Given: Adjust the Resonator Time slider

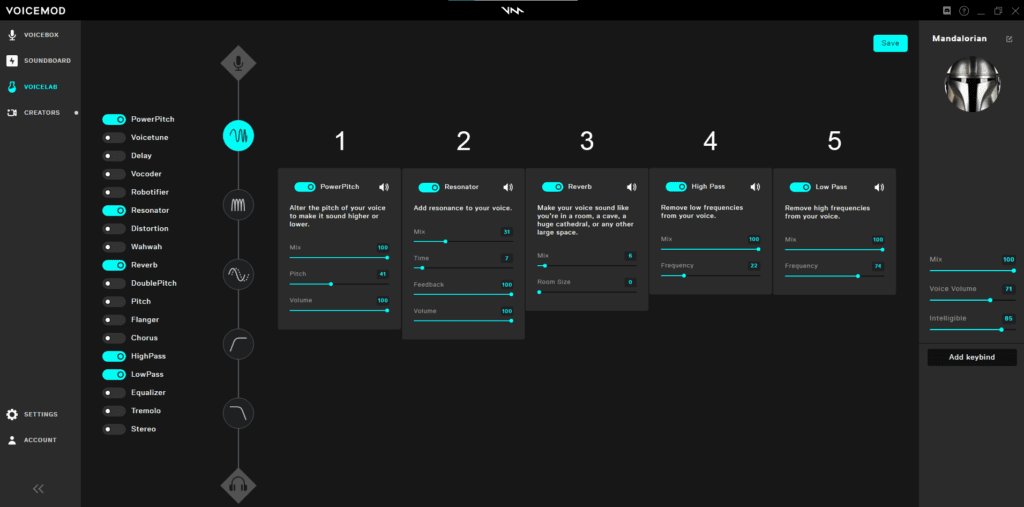Looking at the screenshot, I should (x=463, y=268).
